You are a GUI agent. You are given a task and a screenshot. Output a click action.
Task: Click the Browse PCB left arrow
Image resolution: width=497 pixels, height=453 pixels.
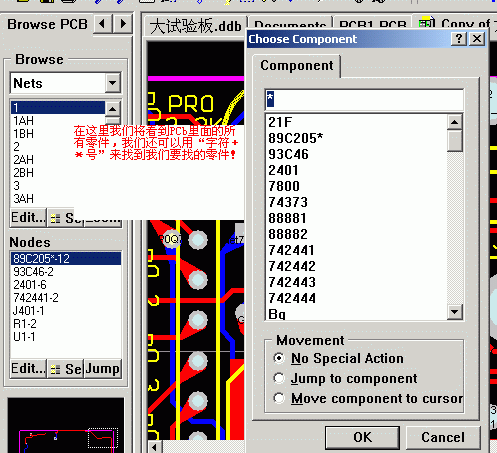click(103, 24)
